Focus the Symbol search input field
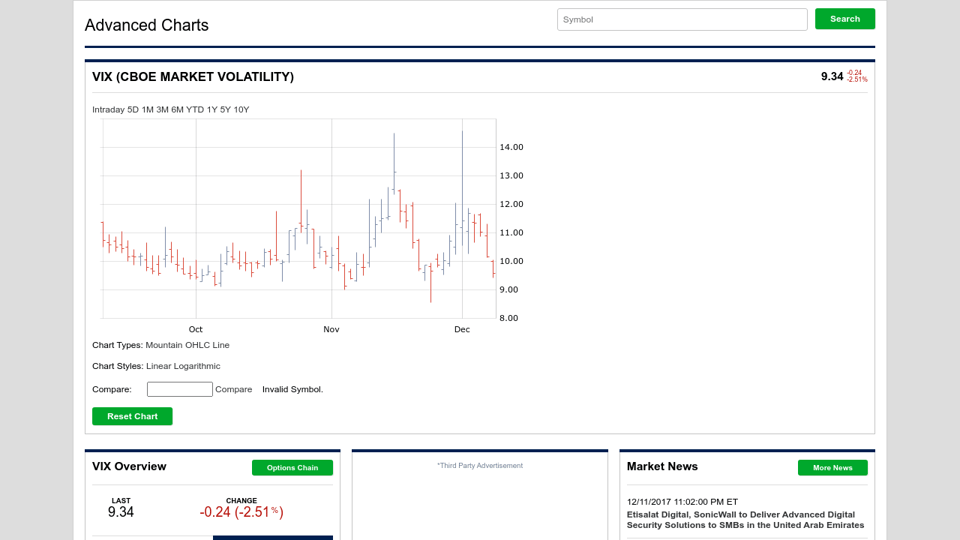 (x=682, y=19)
